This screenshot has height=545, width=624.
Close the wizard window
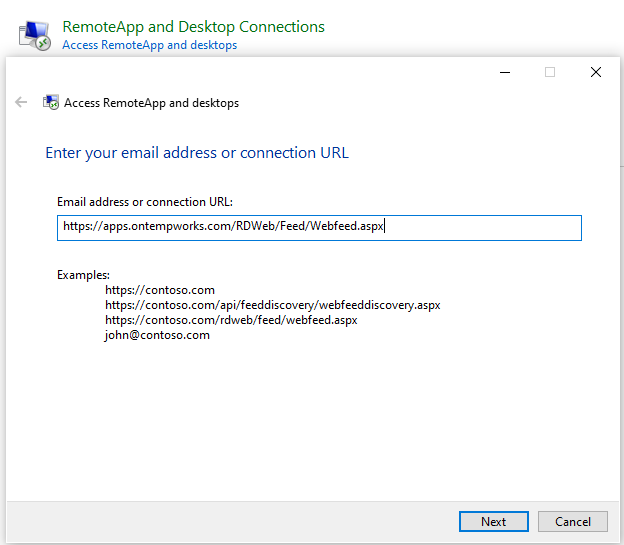click(x=596, y=72)
